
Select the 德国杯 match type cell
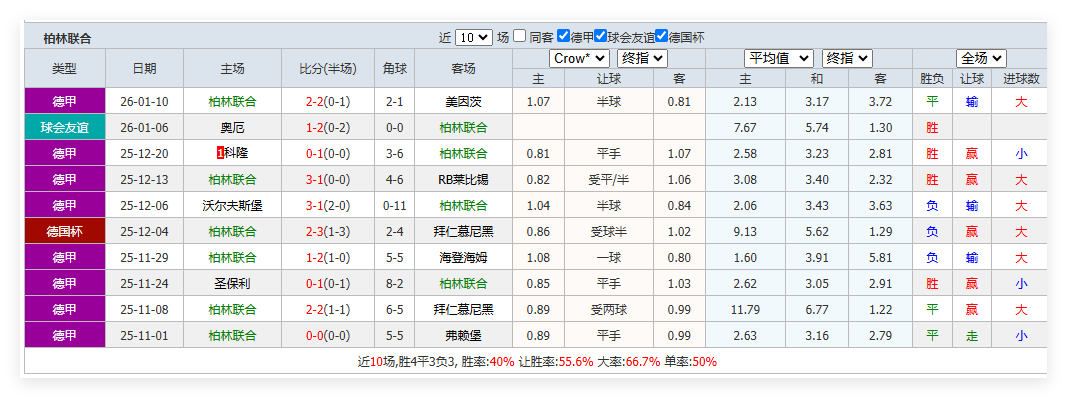click(x=65, y=231)
